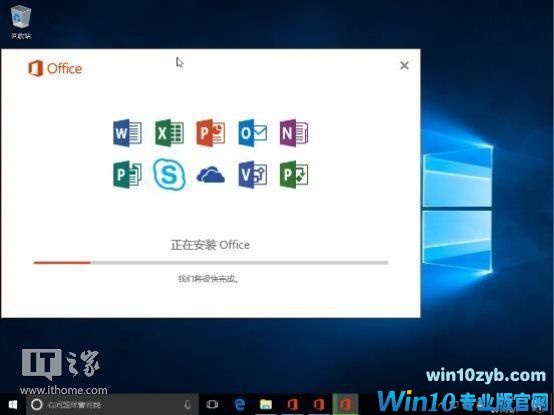554x415 pixels.
Task: Select the Recycle Bin desktop icon
Action: point(21,22)
